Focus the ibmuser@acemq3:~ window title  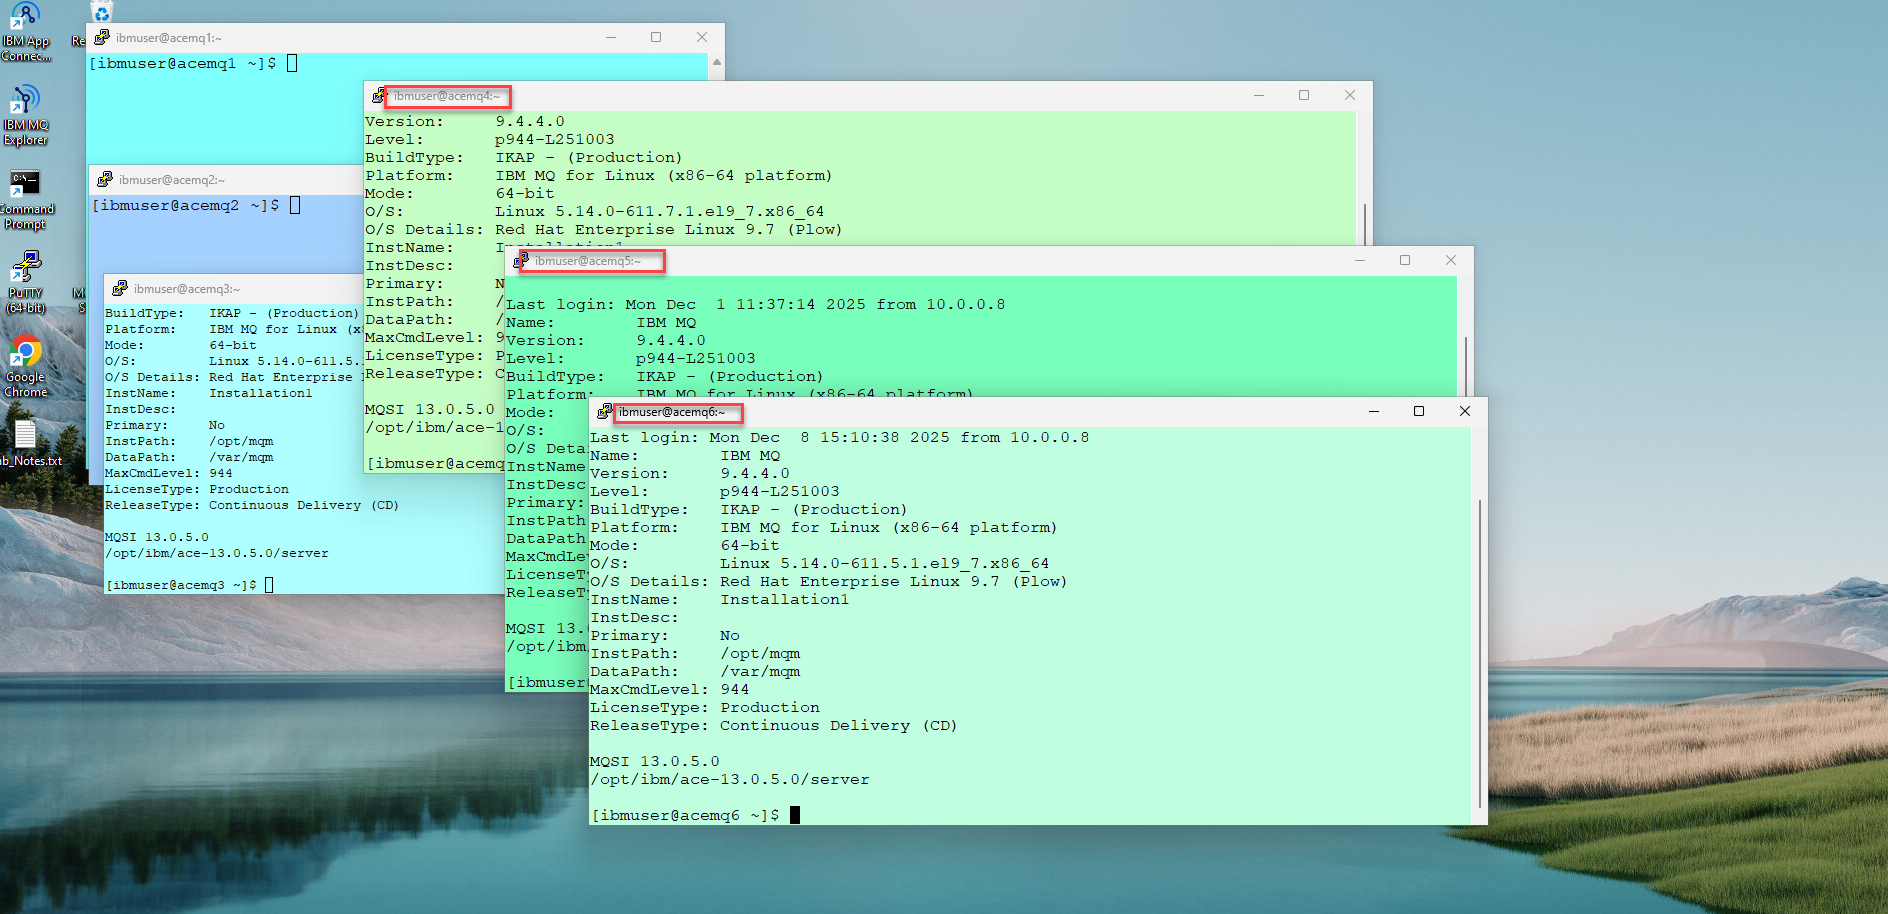pos(187,289)
